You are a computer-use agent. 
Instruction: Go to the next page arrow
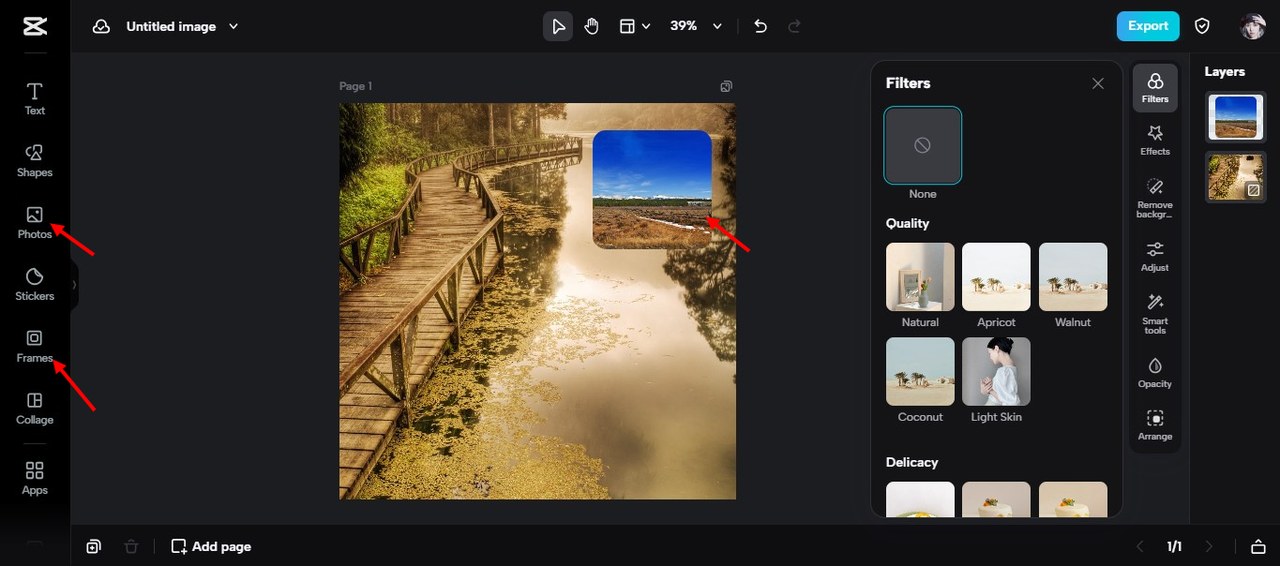(x=1209, y=546)
